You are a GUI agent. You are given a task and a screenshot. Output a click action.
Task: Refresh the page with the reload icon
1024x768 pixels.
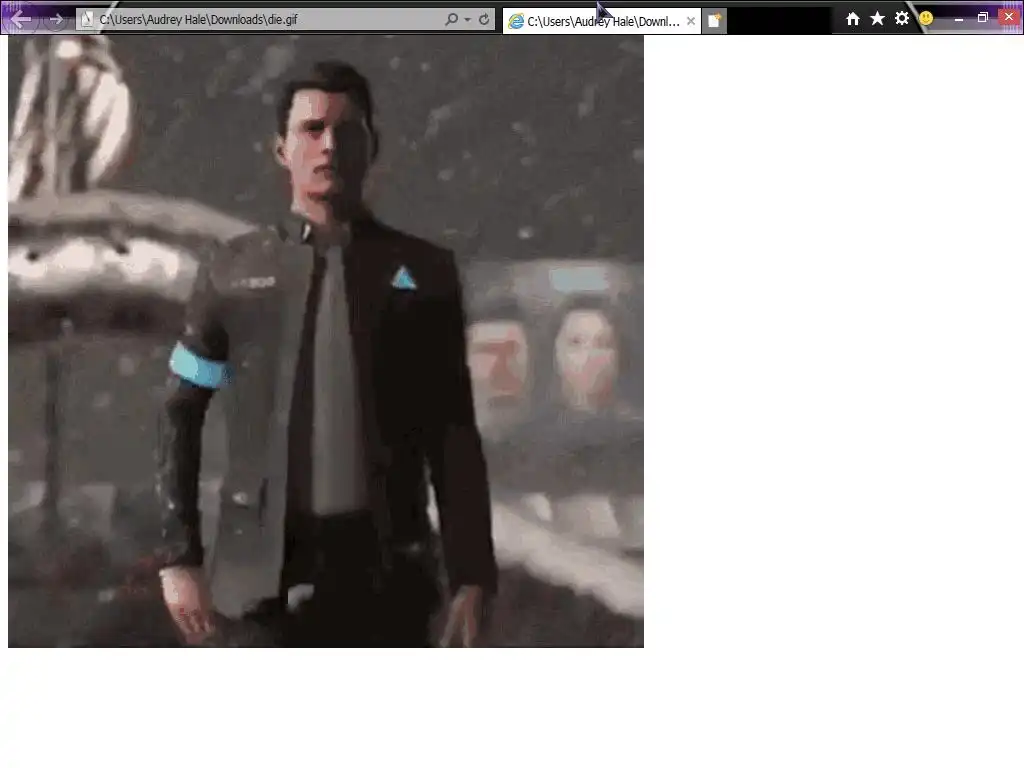[x=484, y=20]
